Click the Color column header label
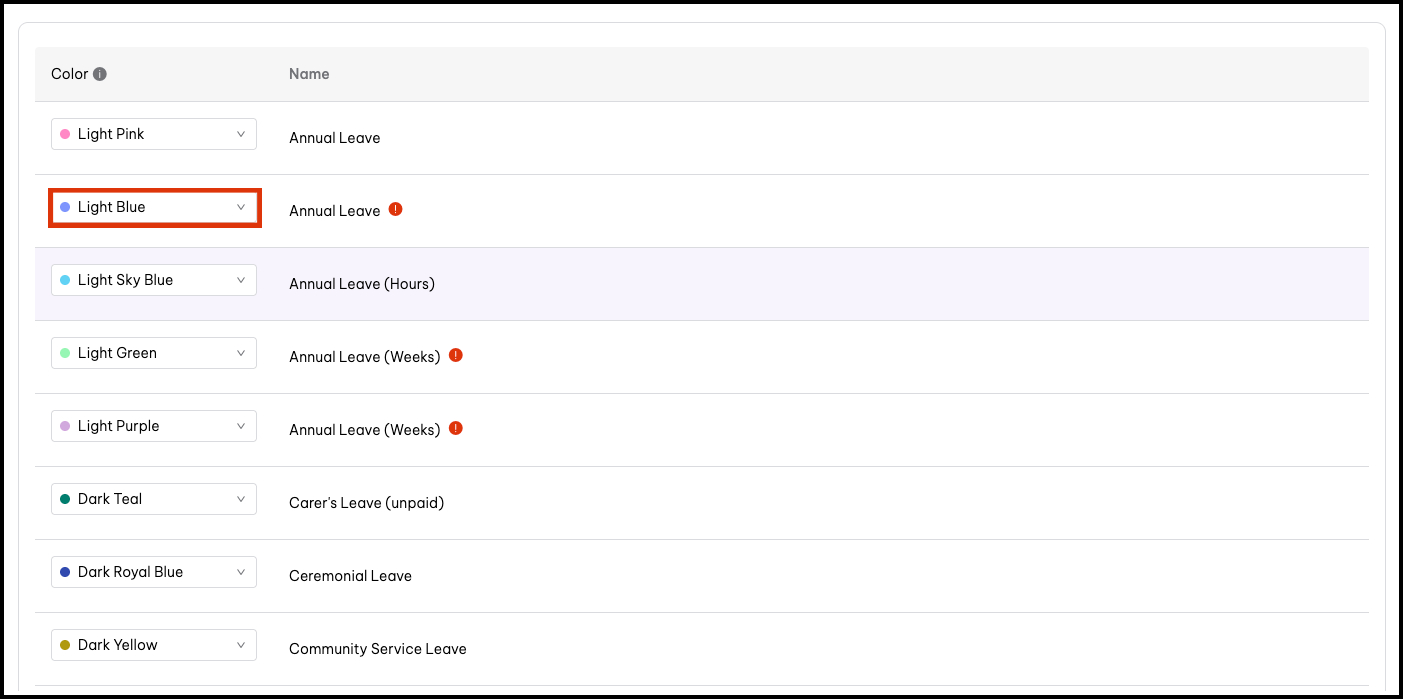1403x699 pixels. tap(69, 74)
